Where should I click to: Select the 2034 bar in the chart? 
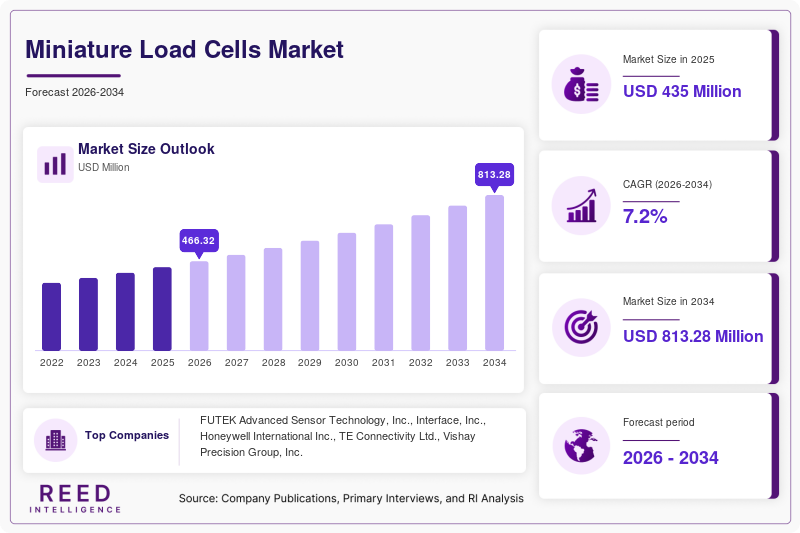(x=494, y=273)
